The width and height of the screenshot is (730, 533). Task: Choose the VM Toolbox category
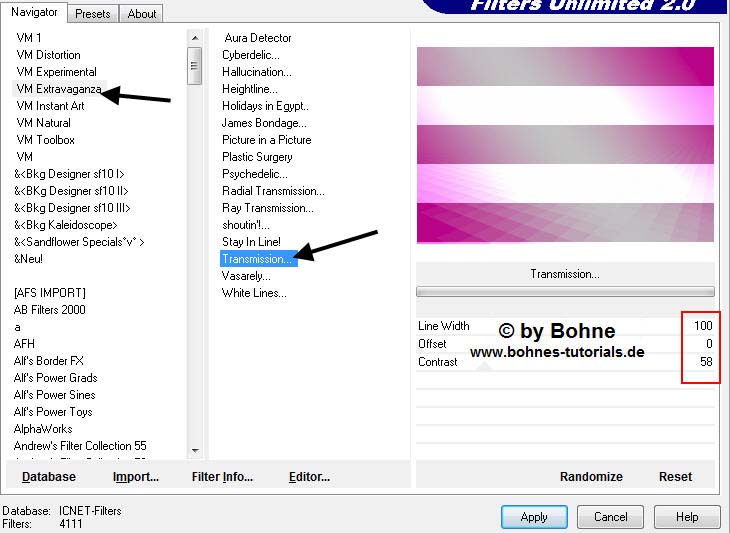pyautogui.click(x=46, y=140)
